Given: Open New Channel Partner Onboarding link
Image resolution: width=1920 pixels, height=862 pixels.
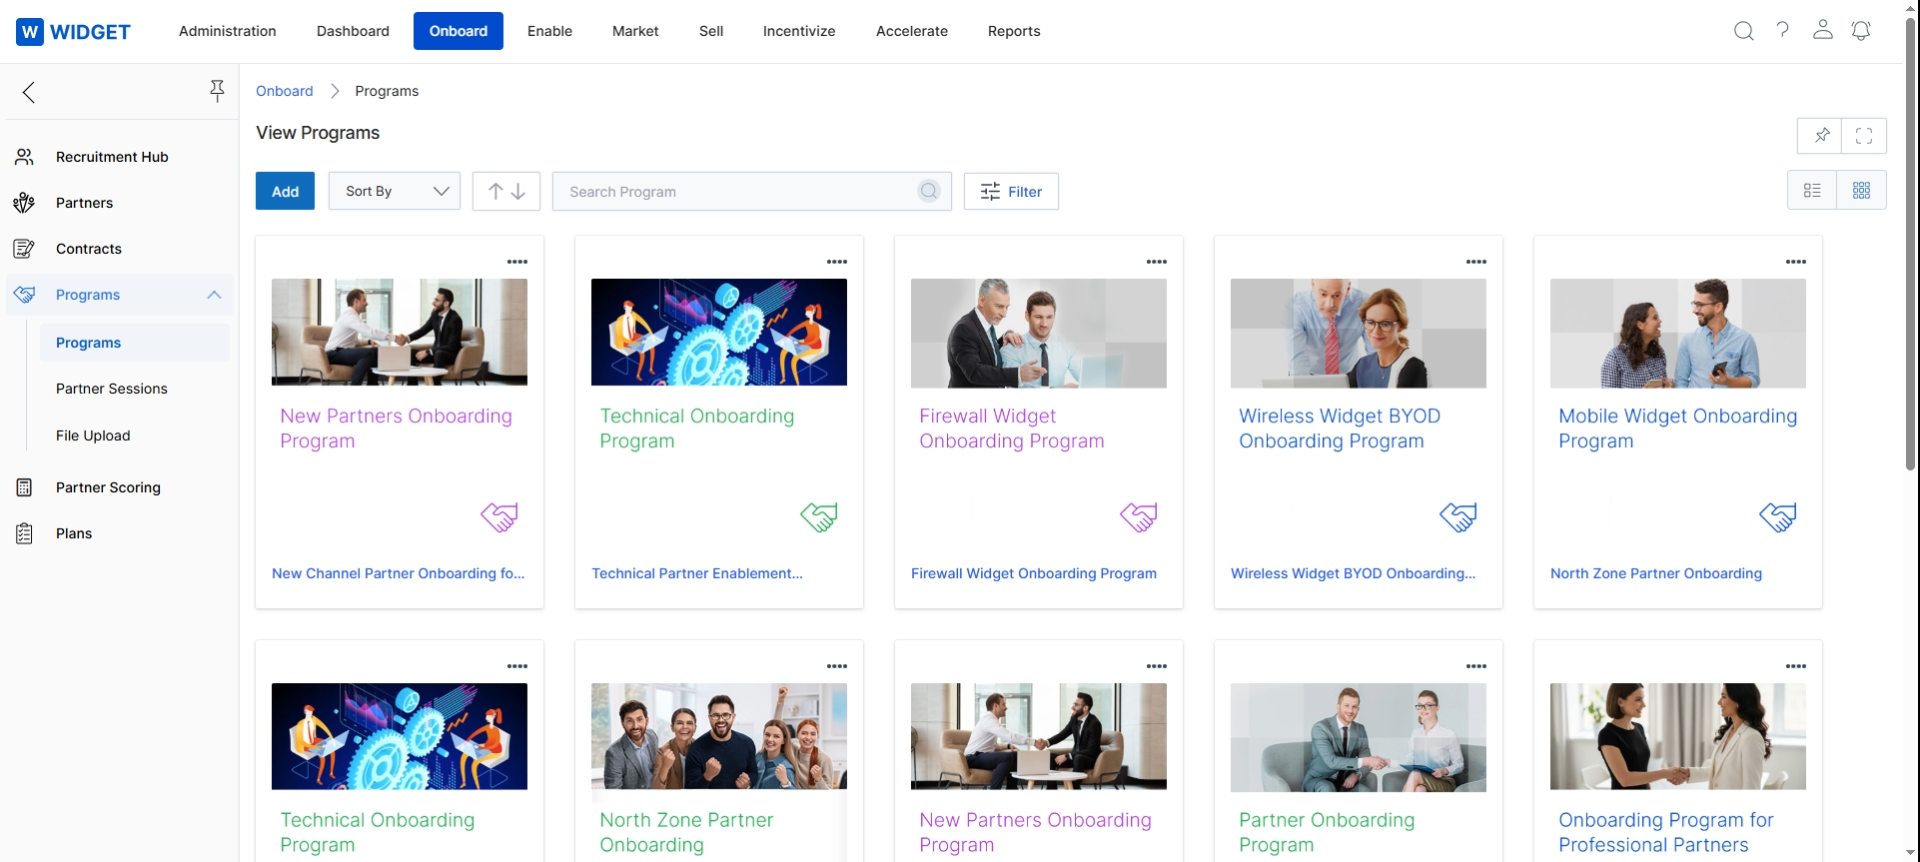Looking at the screenshot, I should click(x=398, y=574).
